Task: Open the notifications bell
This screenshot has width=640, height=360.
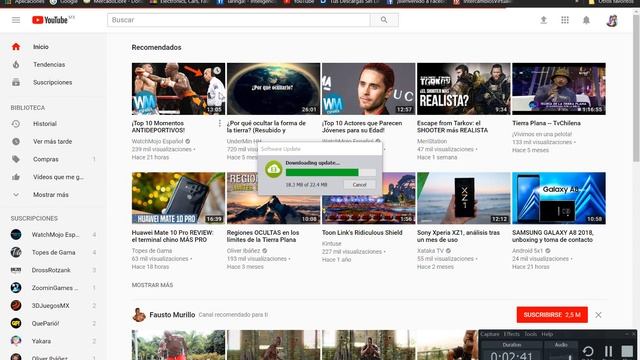Action: 586,20
